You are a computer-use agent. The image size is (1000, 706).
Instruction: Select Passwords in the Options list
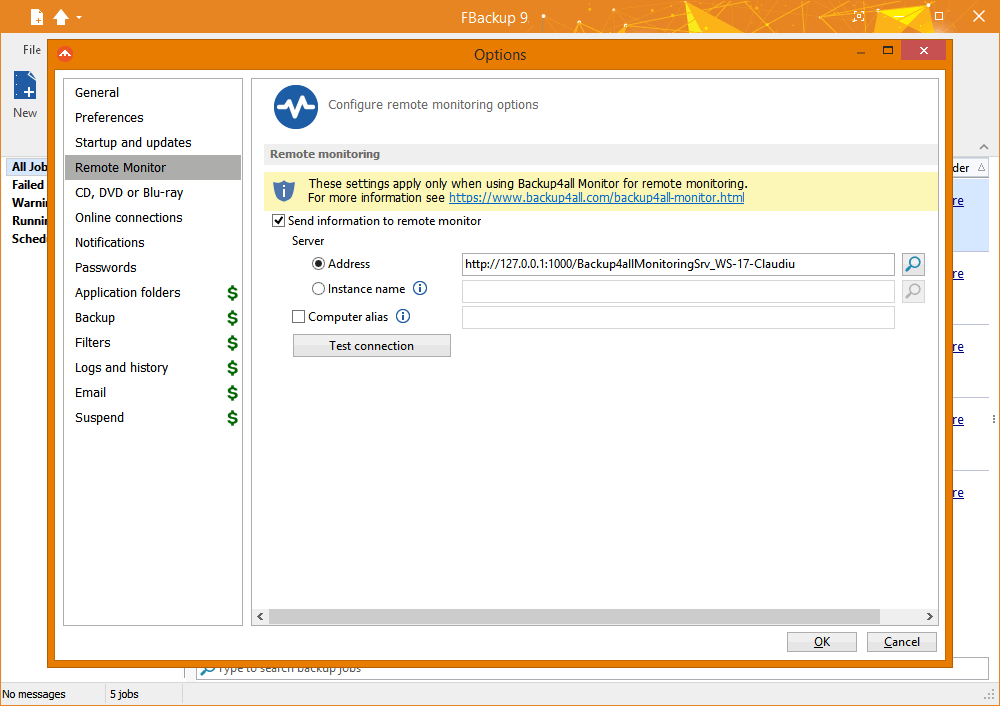(x=153, y=267)
